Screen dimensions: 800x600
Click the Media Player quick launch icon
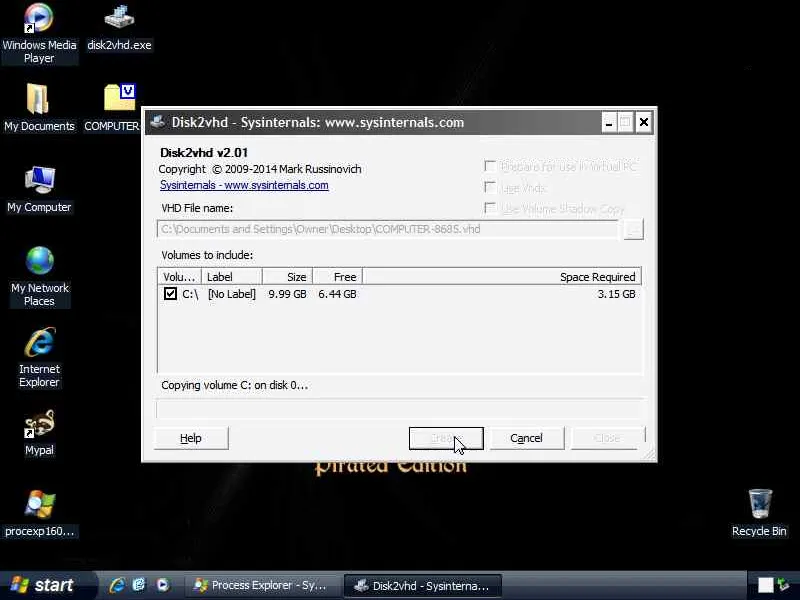pyautogui.click(x=162, y=585)
